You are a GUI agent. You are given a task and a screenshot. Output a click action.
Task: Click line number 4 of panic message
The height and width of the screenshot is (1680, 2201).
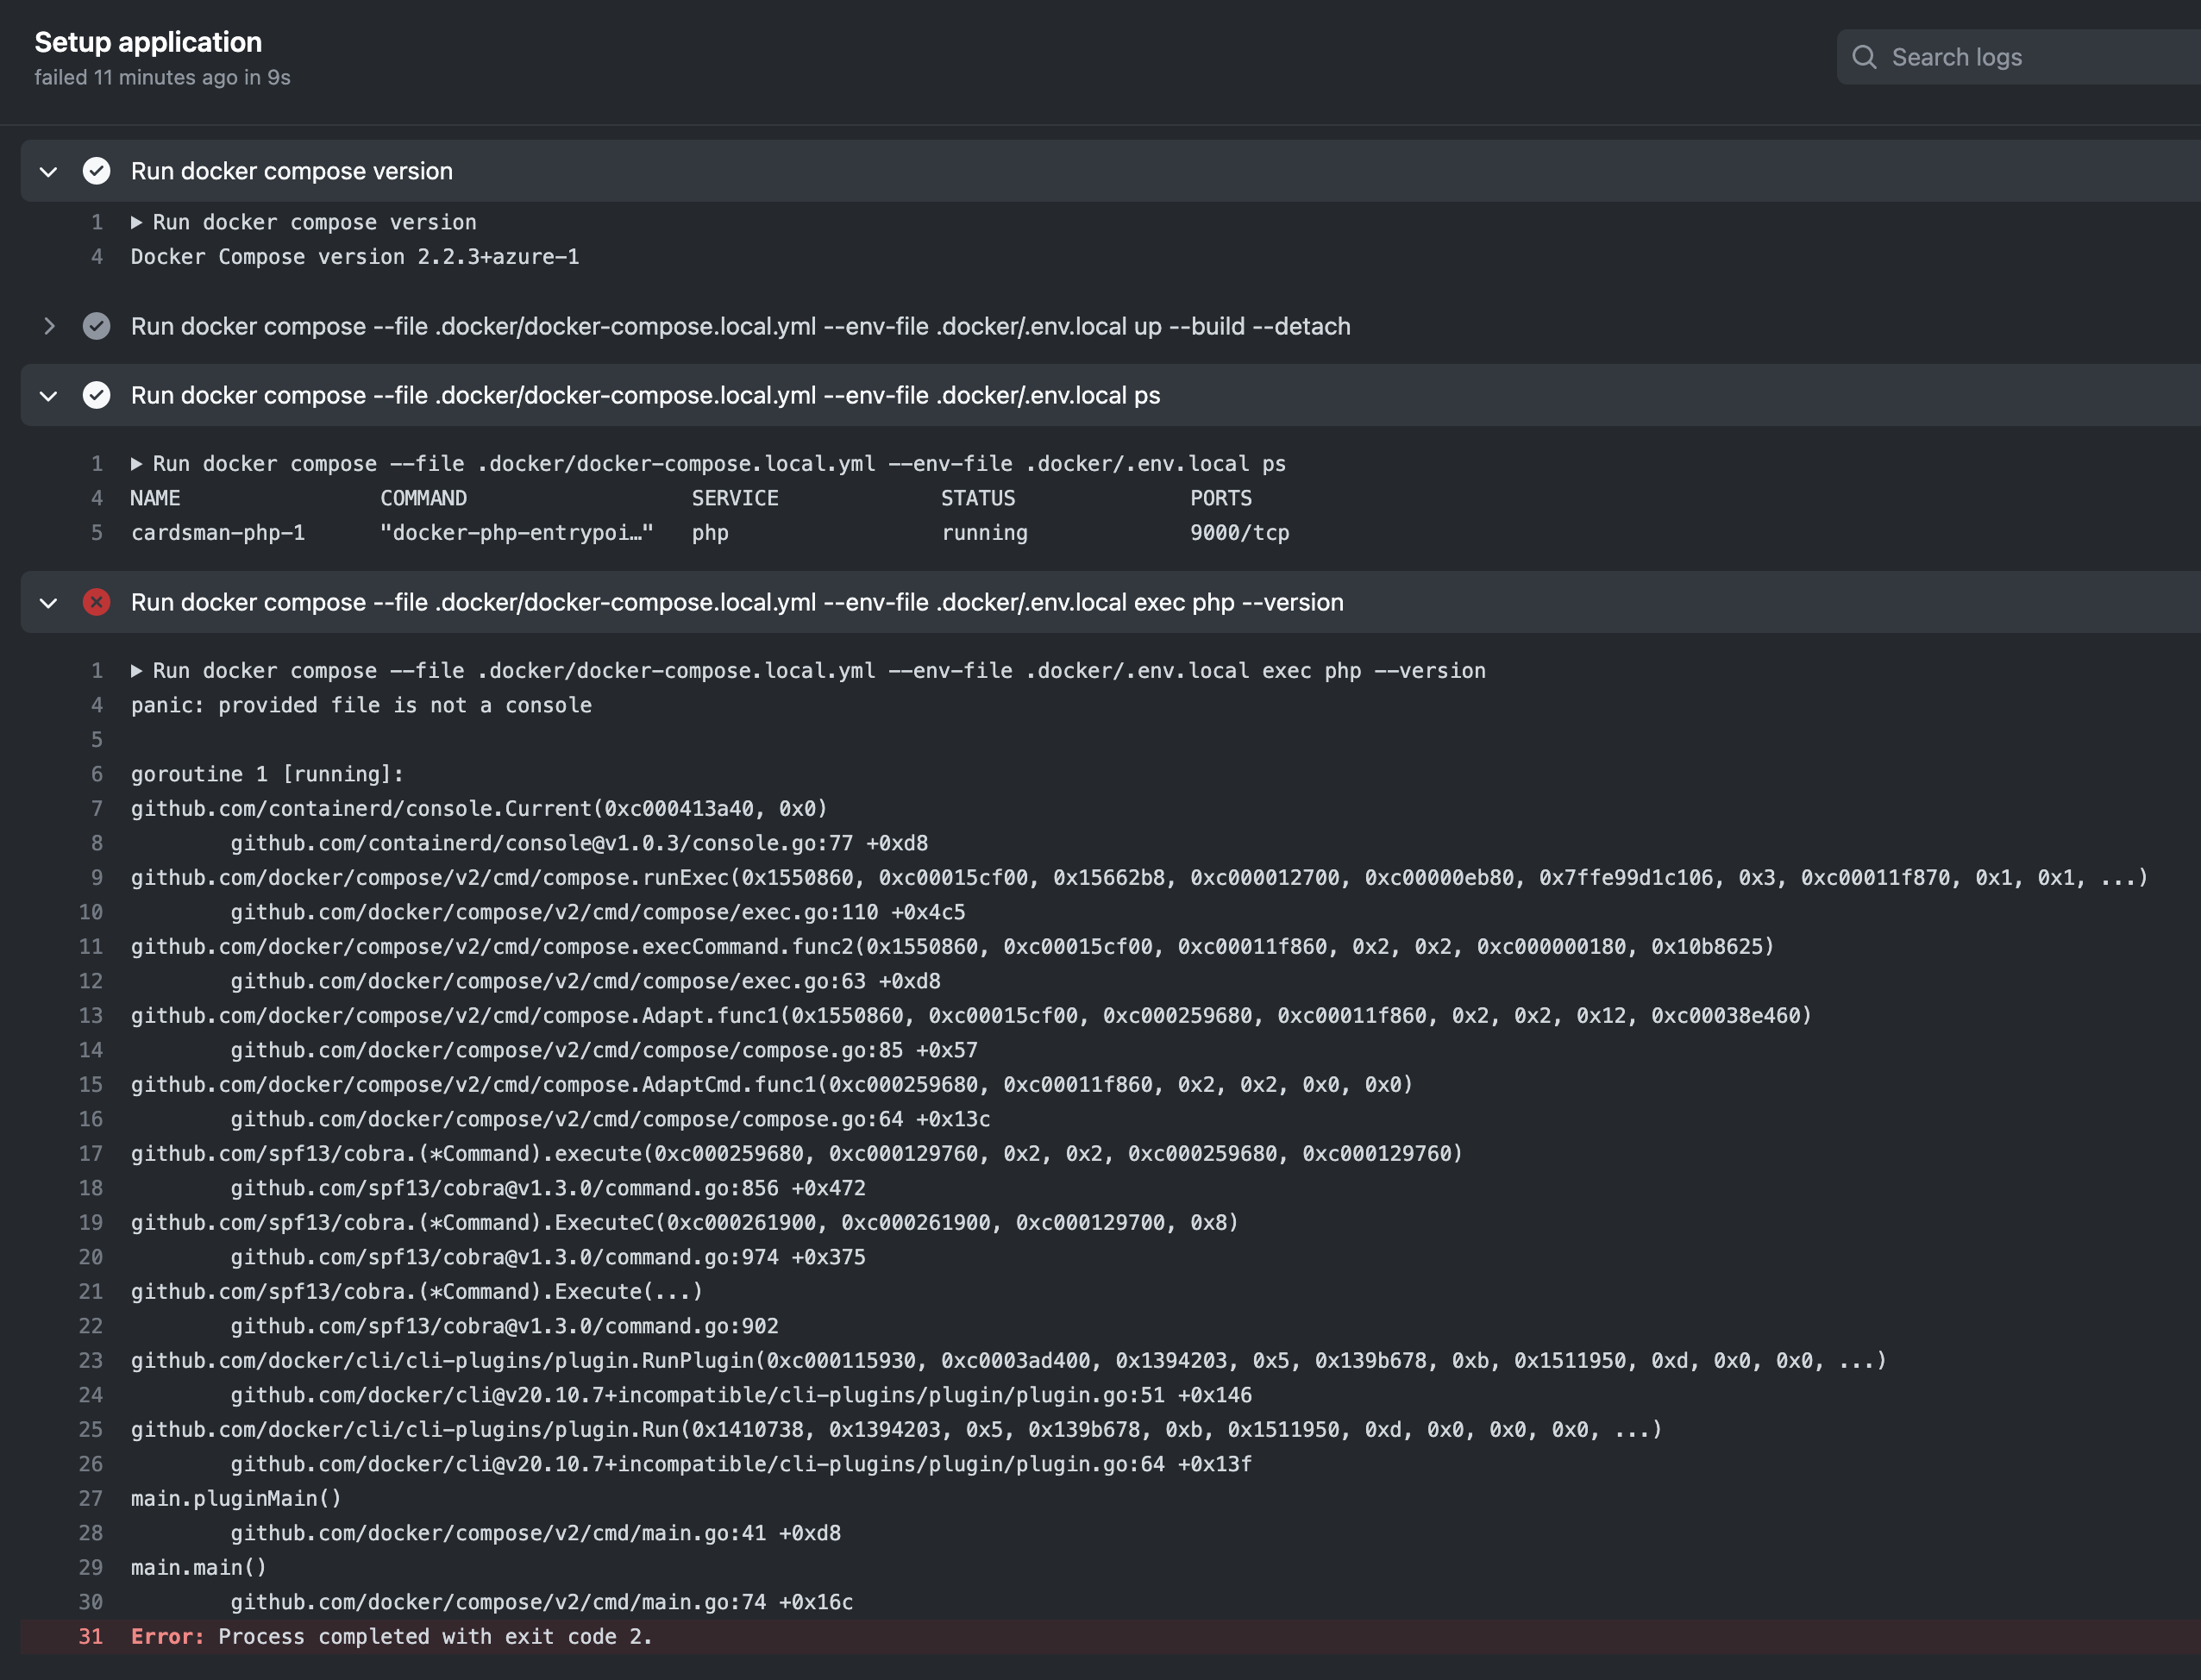click(97, 705)
